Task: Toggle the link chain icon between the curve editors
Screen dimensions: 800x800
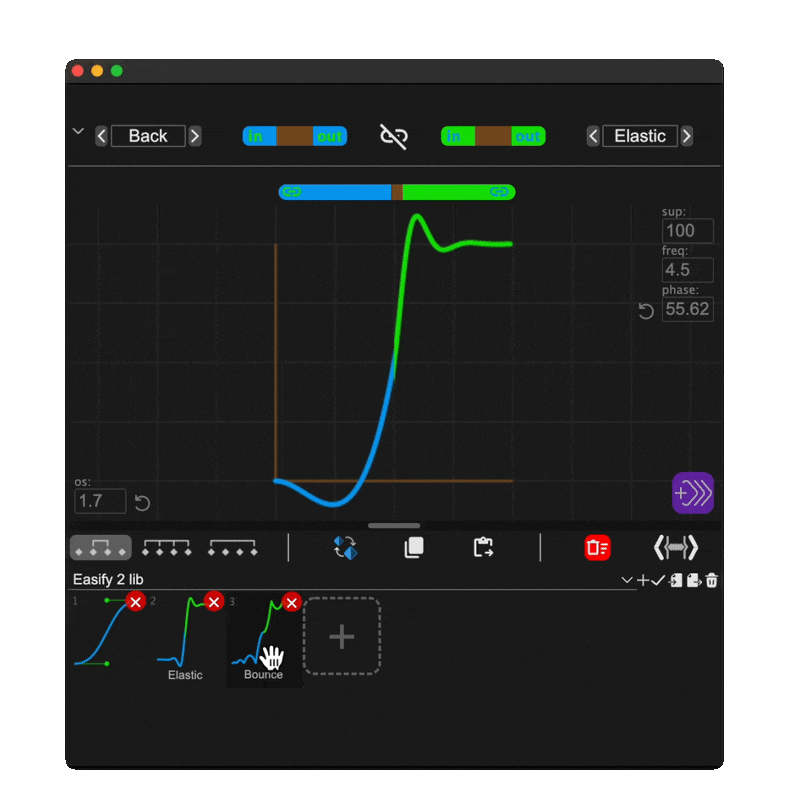Action: pos(394,135)
